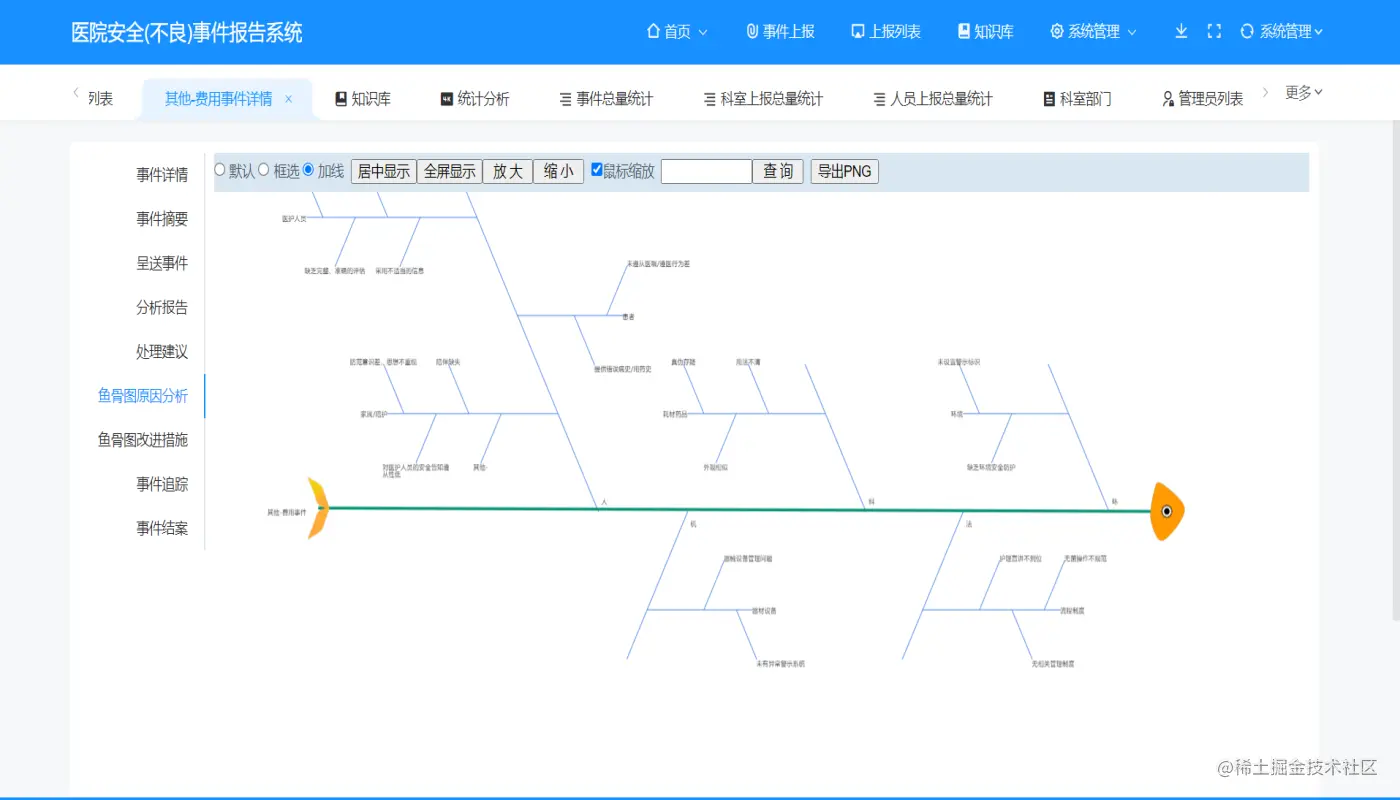Viewport: 1400px width, 800px height.
Task: Click the 知识库 book icon in top bar
Action: coord(962,31)
